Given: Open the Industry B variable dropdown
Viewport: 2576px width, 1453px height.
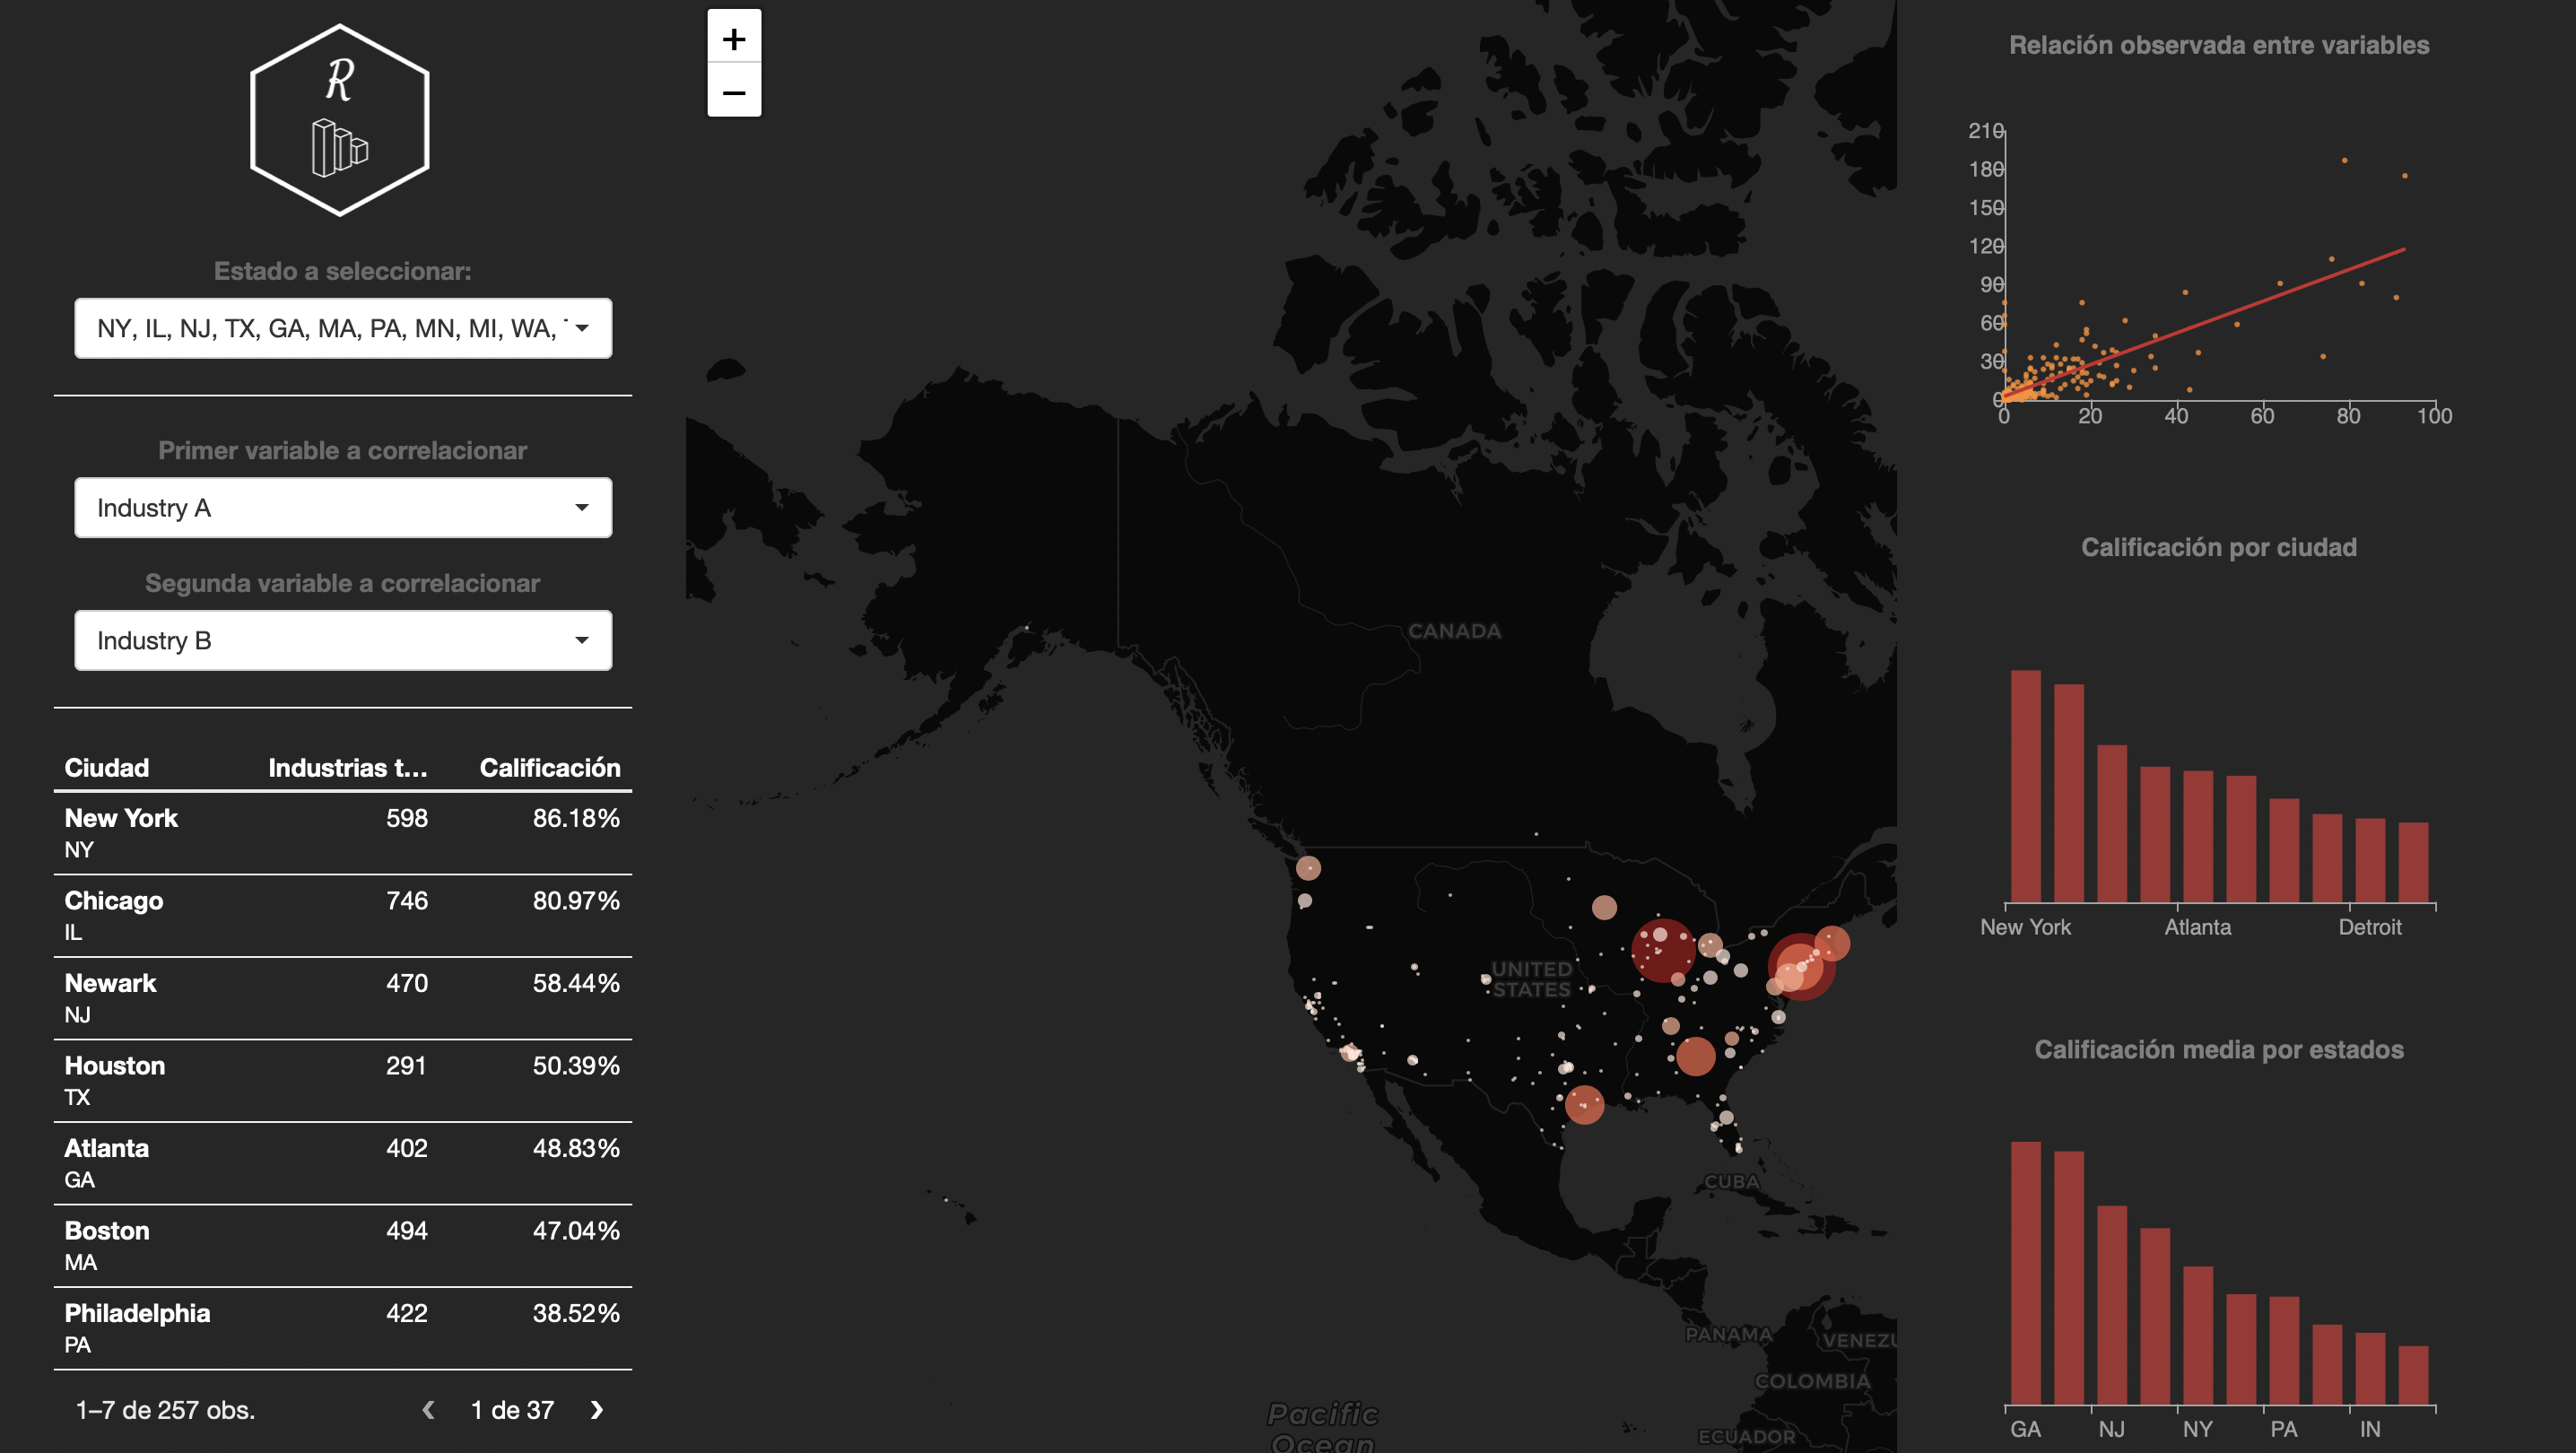Looking at the screenshot, I should click(x=343, y=640).
